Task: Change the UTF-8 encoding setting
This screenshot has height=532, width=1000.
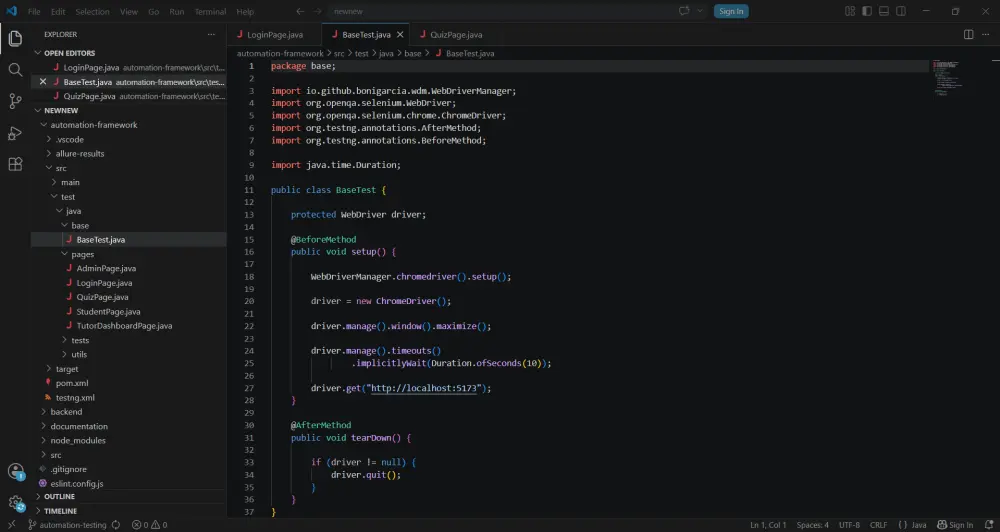Action: (x=849, y=525)
